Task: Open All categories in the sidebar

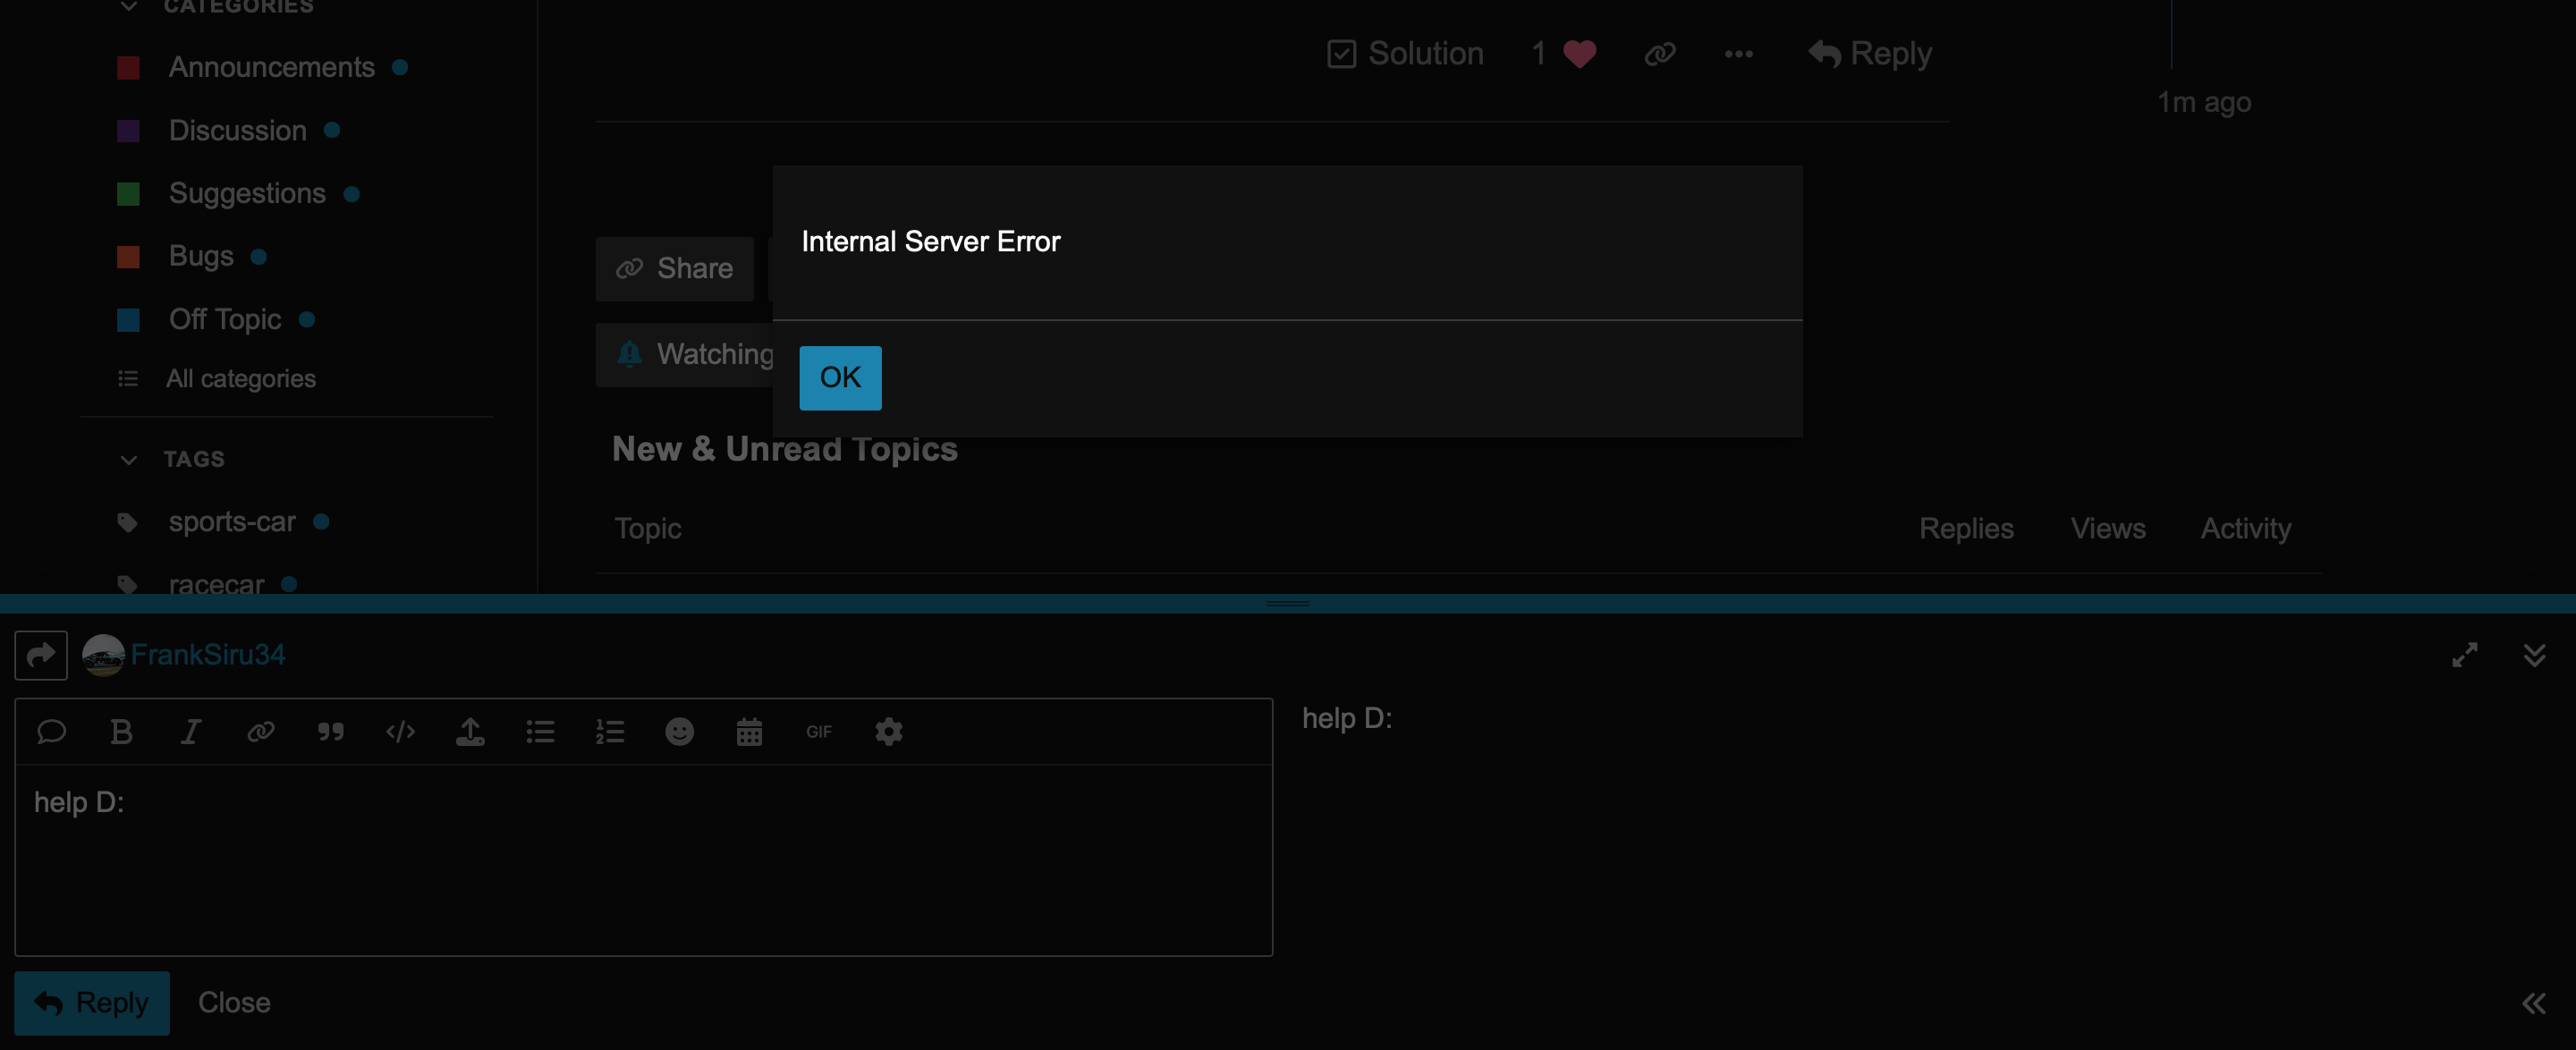Action: pos(240,379)
